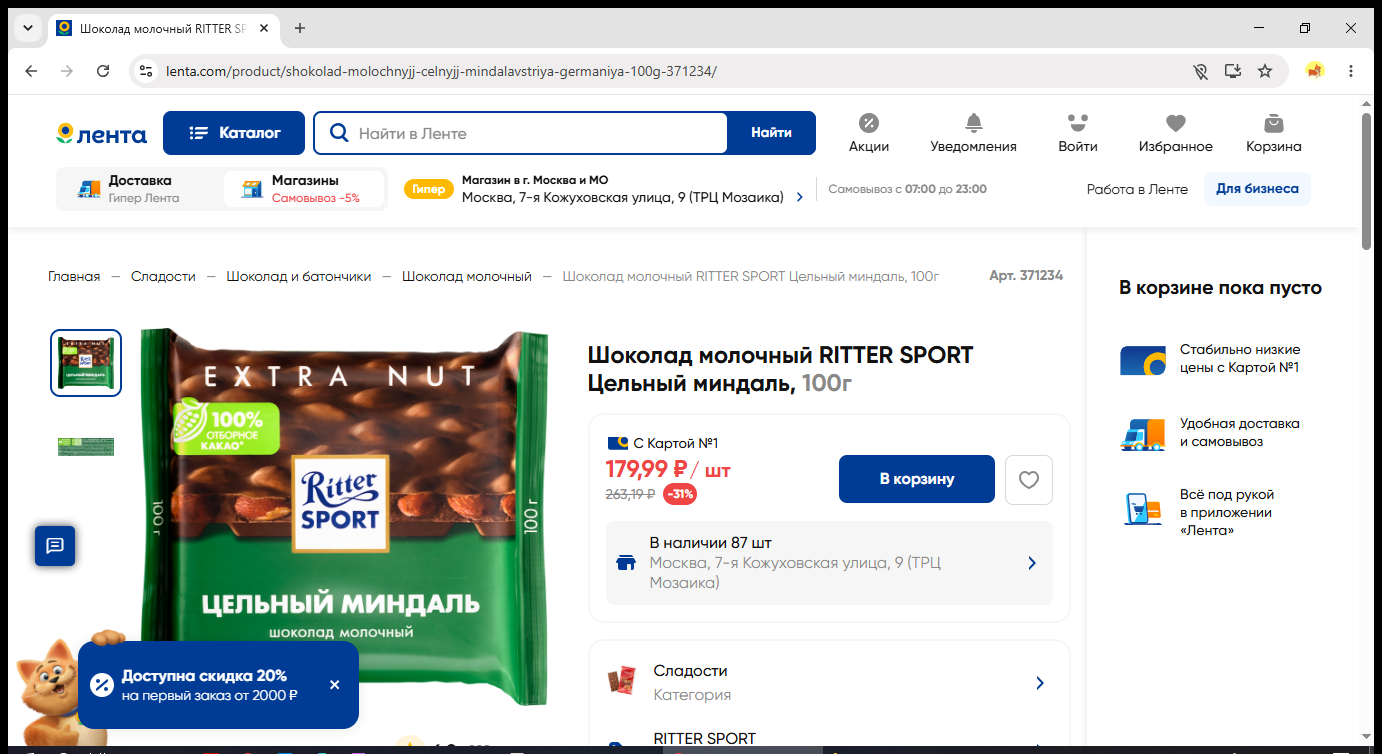Screen dimensions: 1382x754
Task: Open the site information icon in address bar
Action: (x=146, y=71)
